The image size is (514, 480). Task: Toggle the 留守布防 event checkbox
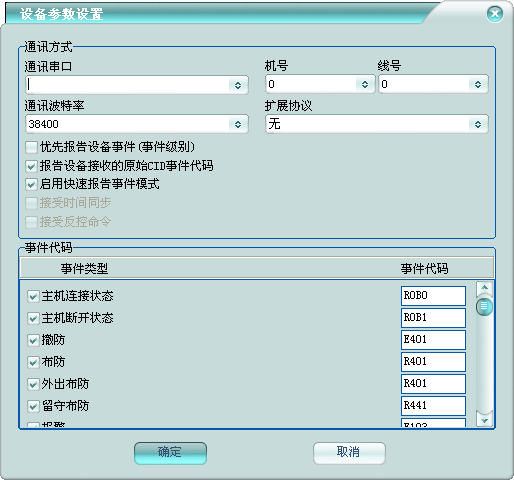pos(33,406)
